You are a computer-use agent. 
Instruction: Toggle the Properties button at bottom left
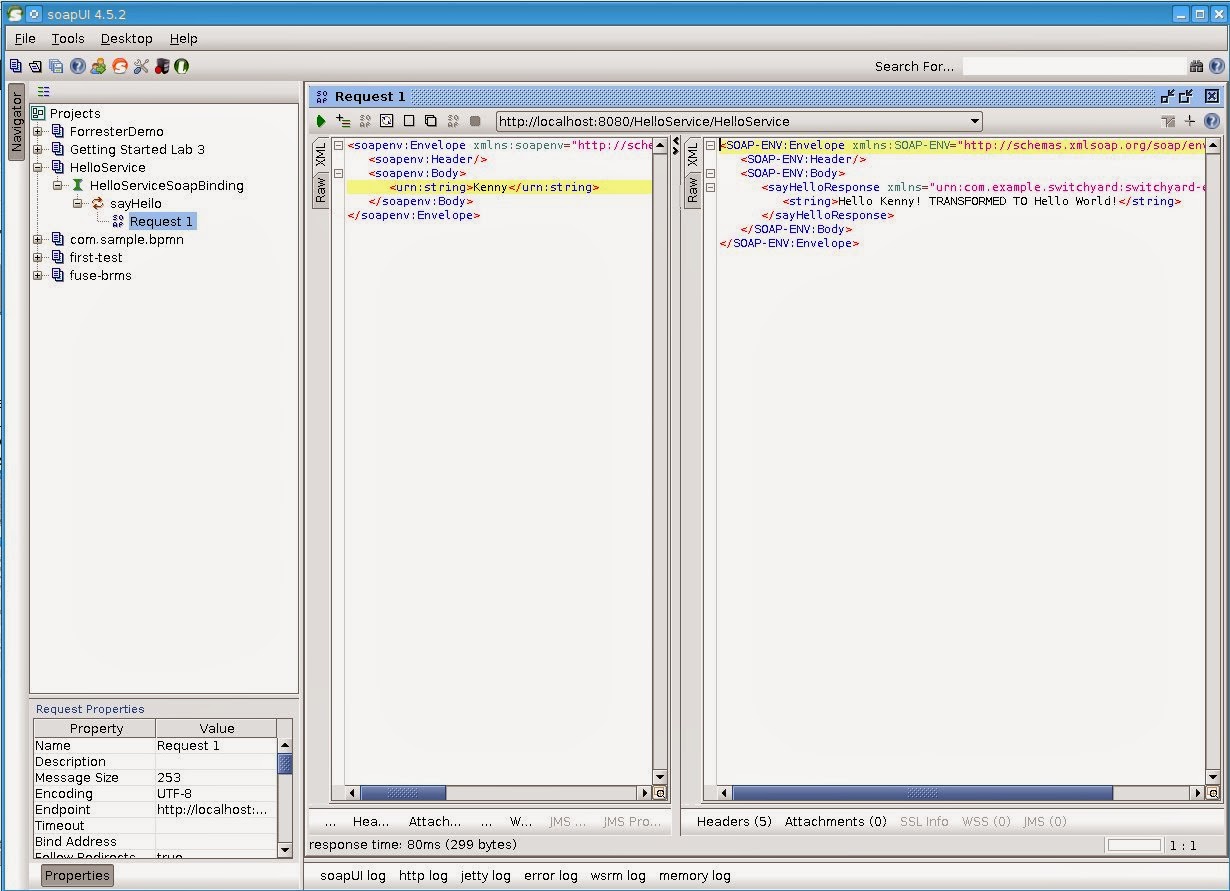point(77,875)
